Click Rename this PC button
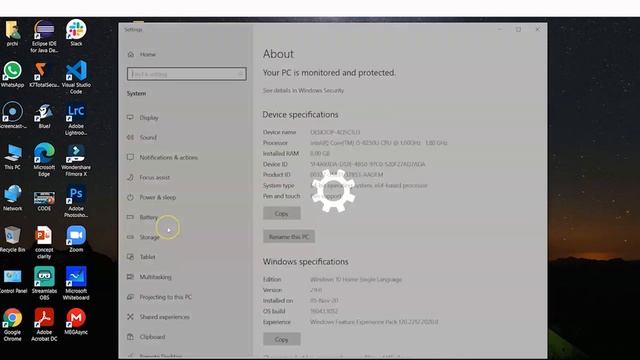The height and width of the screenshot is (360, 640). point(289,237)
